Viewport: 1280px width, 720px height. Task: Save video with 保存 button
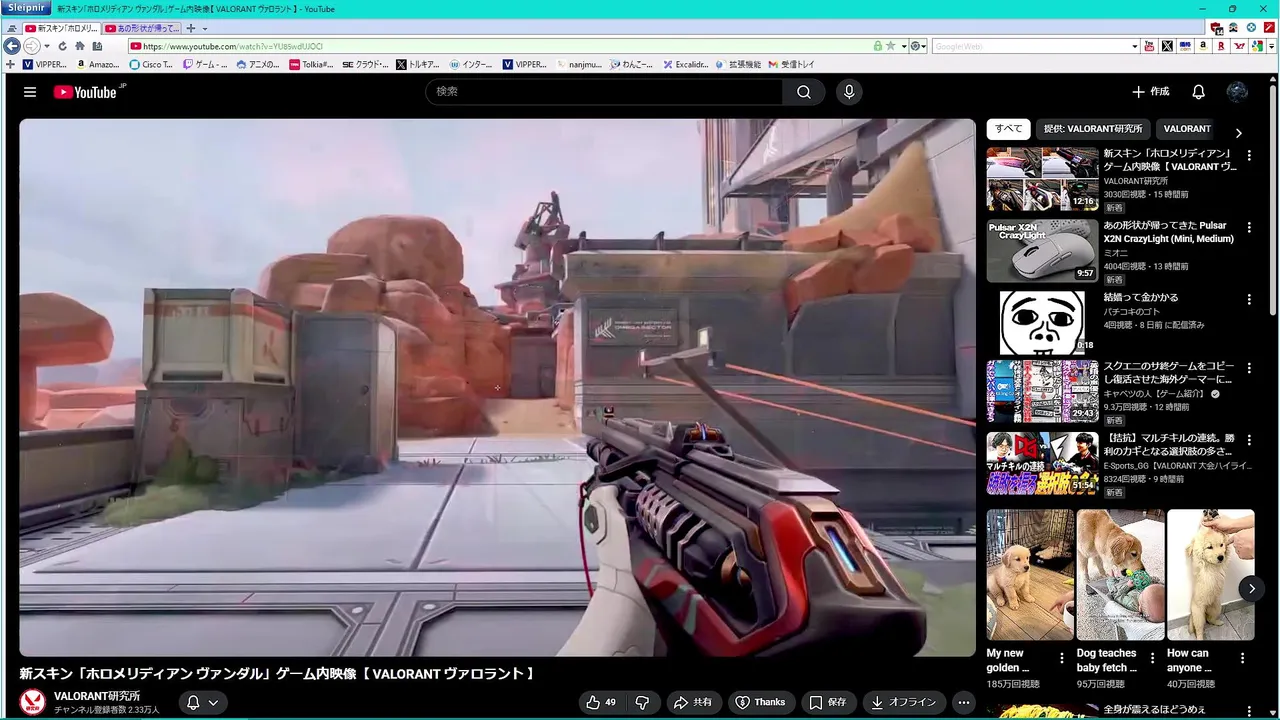pos(829,702)
